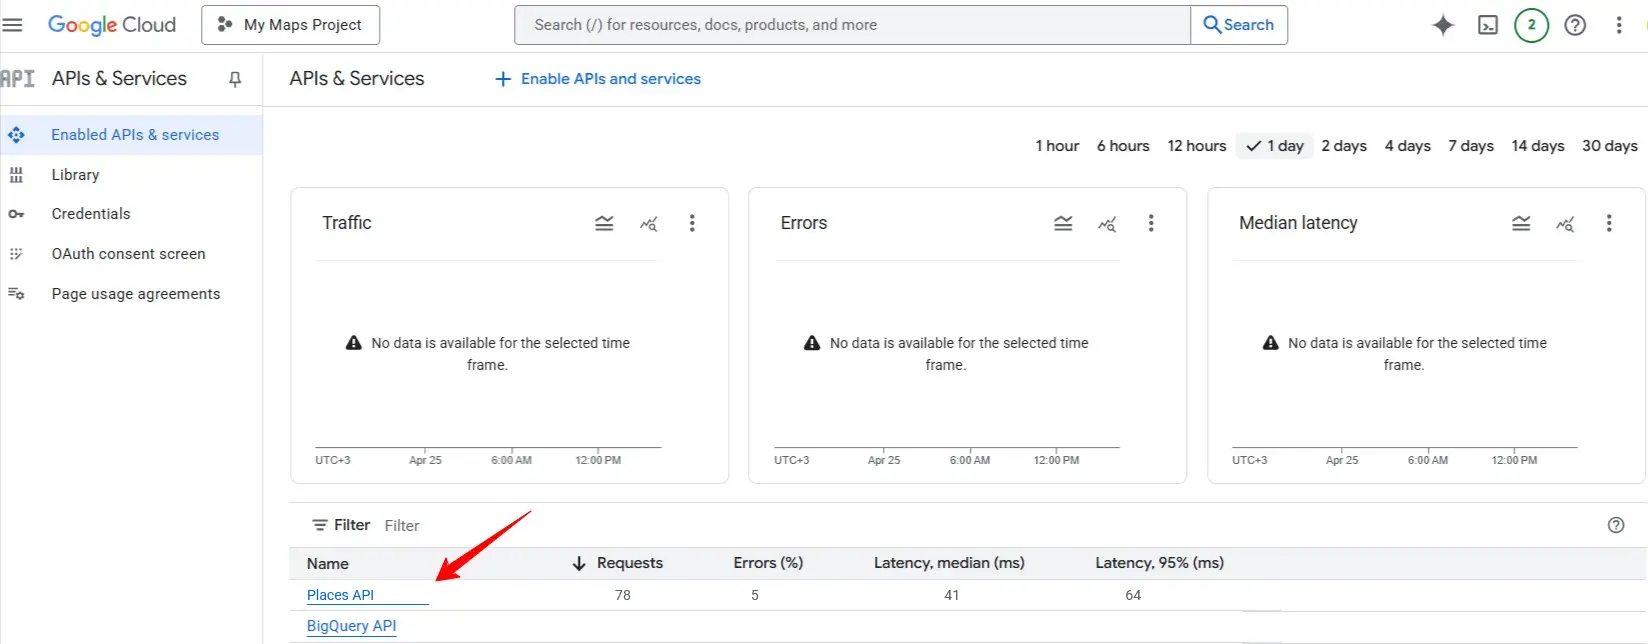Open top bar three-dot settings menu

[x=1619, y=25]
